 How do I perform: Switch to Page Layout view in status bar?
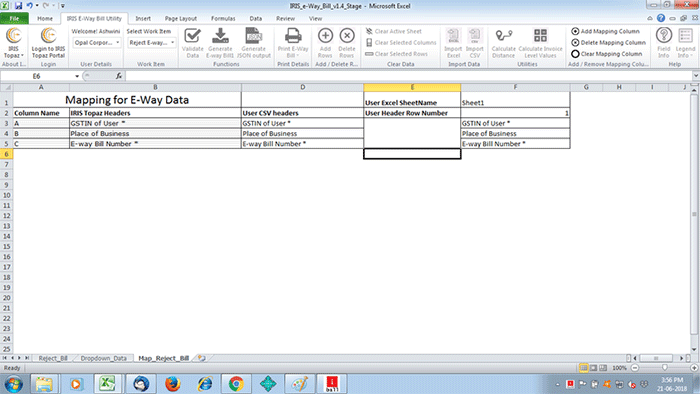pyautogui.click(x=593, y=368)
